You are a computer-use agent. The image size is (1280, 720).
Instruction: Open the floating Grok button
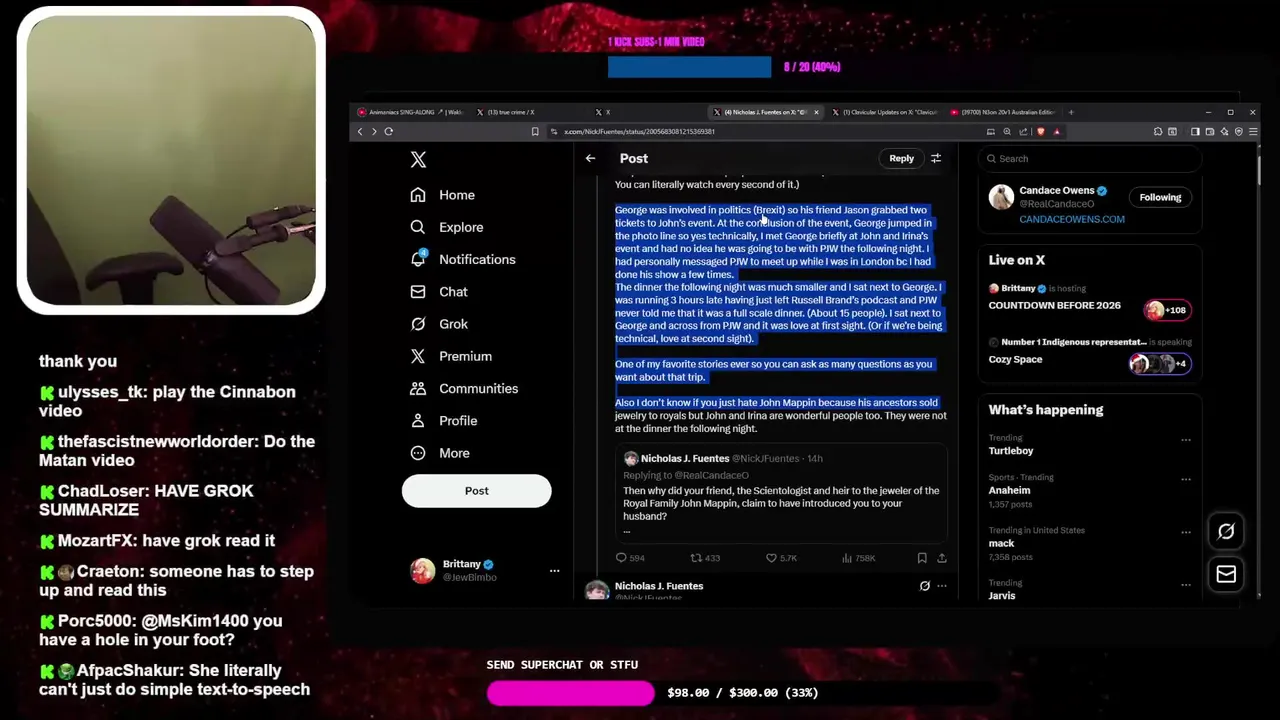tap(1226, 532)
